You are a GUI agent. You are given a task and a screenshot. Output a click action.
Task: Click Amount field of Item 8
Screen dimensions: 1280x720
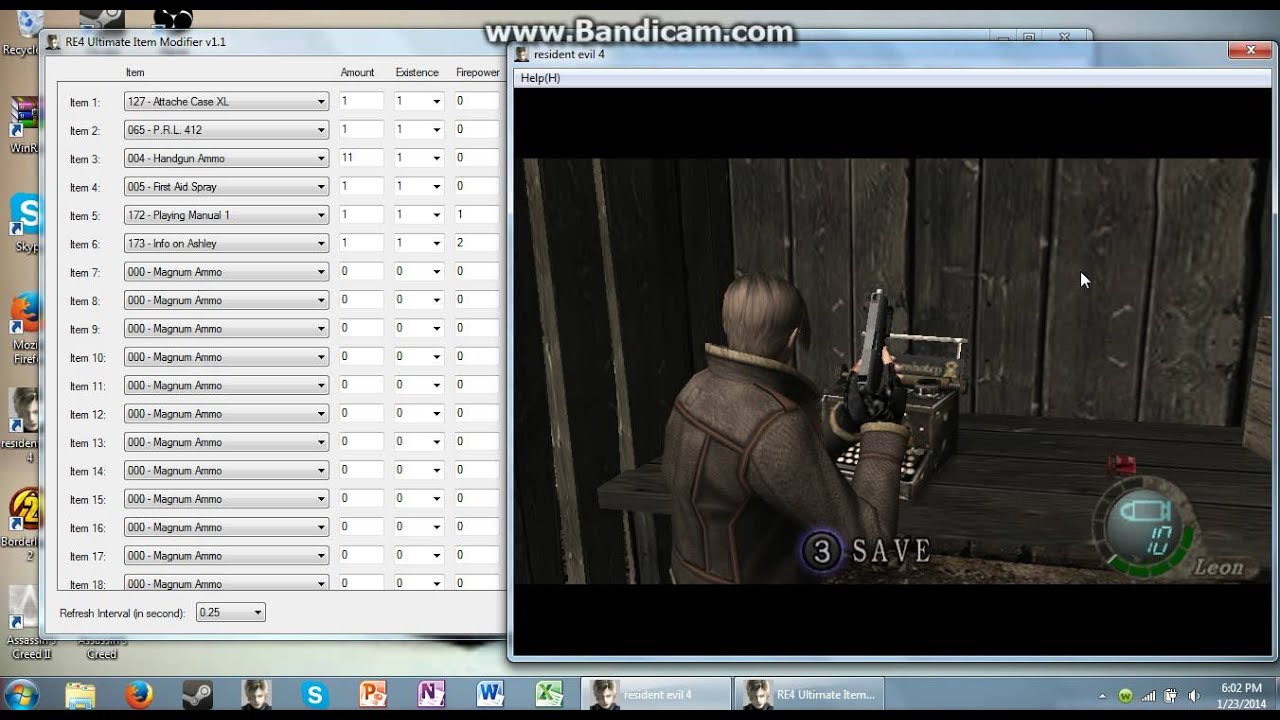361,300
